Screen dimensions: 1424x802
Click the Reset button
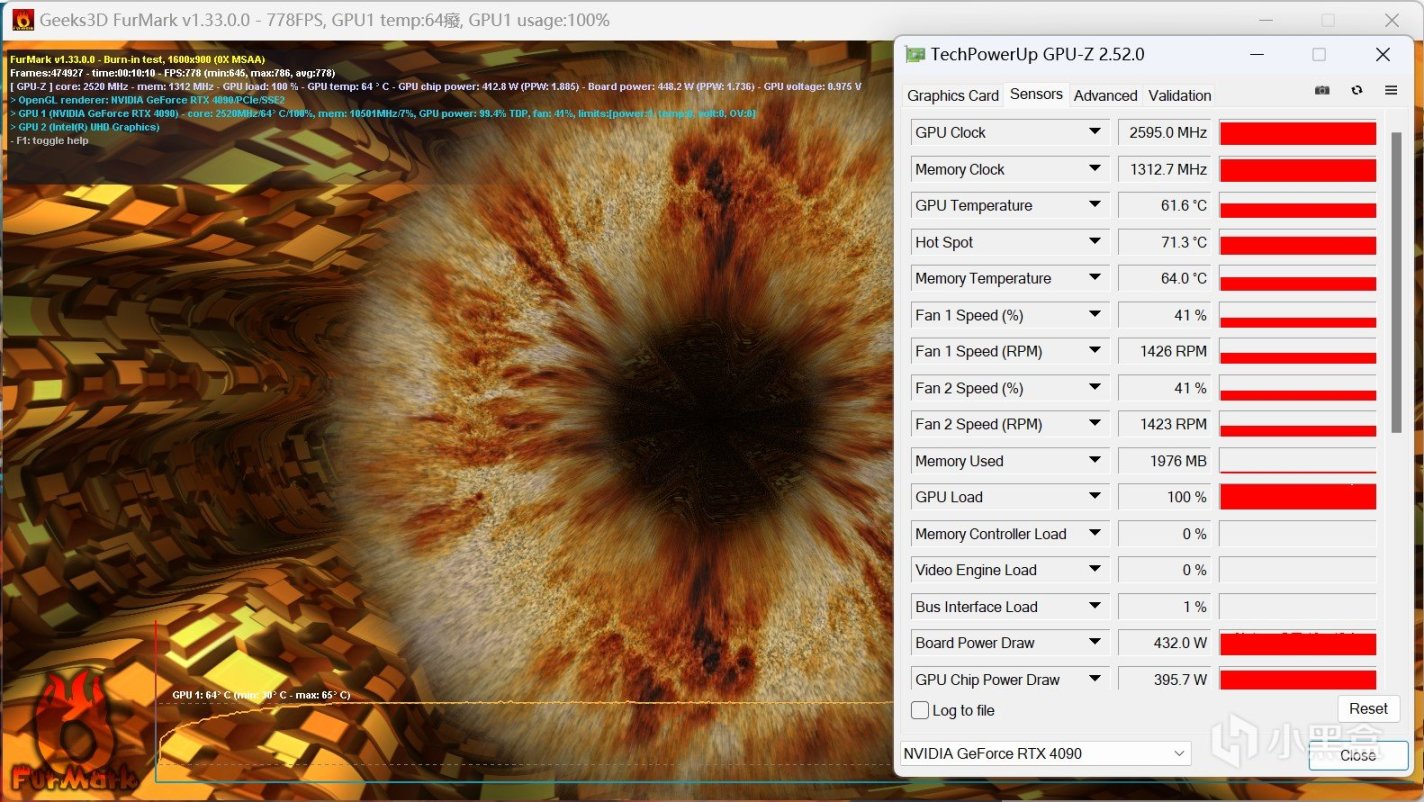point(1368,709)
